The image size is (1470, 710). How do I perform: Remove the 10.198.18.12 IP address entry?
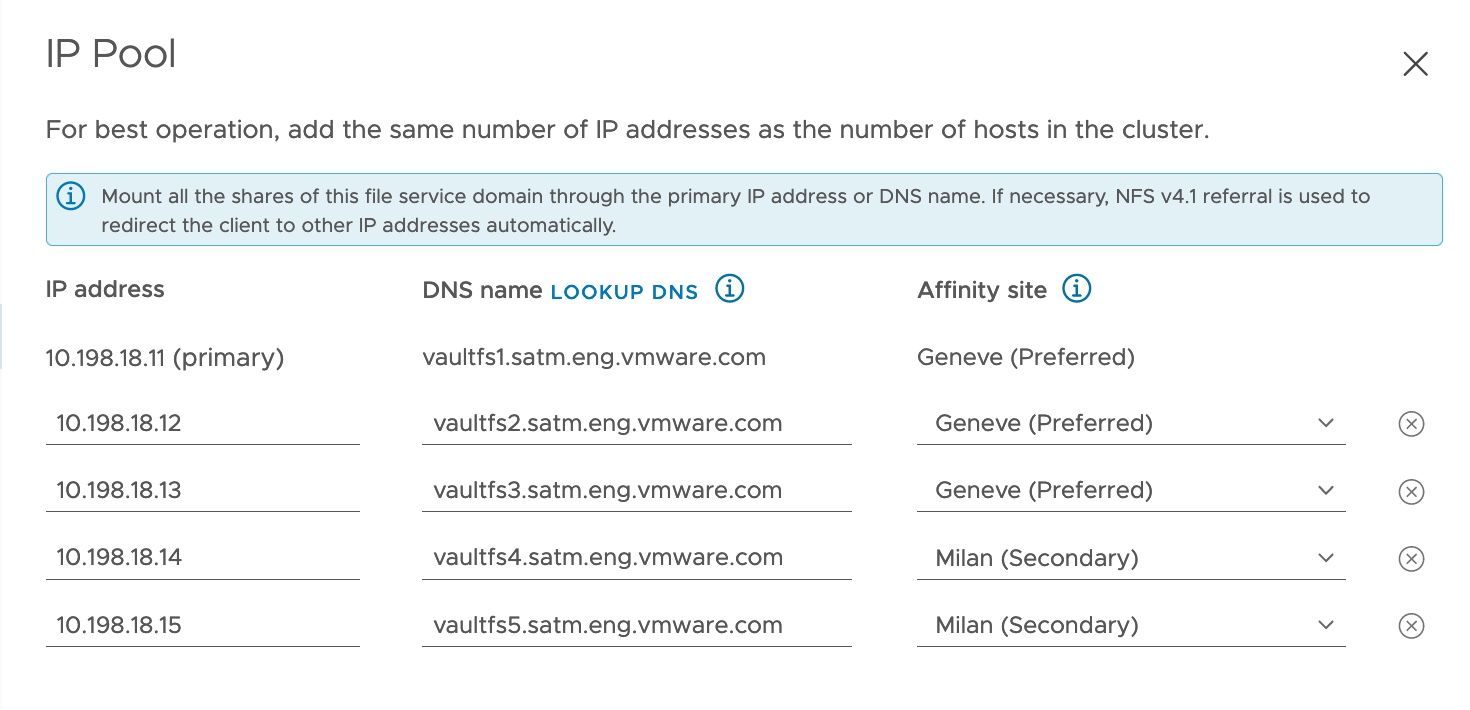(1411, 423)
